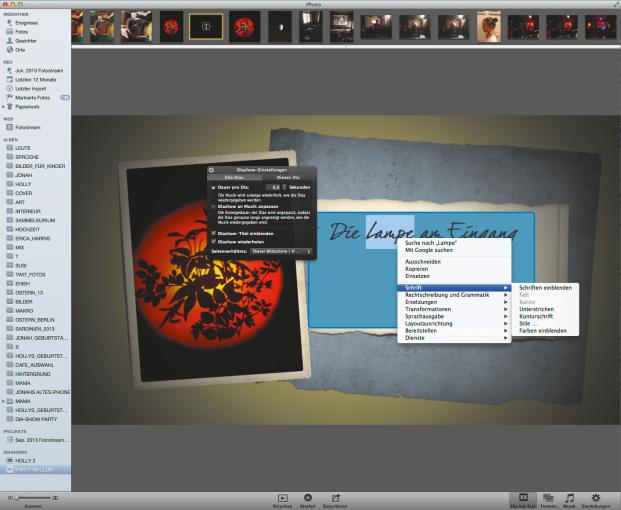The image size is (621, 510).
Task: Expand the Transformationen submenu
Action: coord(454,309)
